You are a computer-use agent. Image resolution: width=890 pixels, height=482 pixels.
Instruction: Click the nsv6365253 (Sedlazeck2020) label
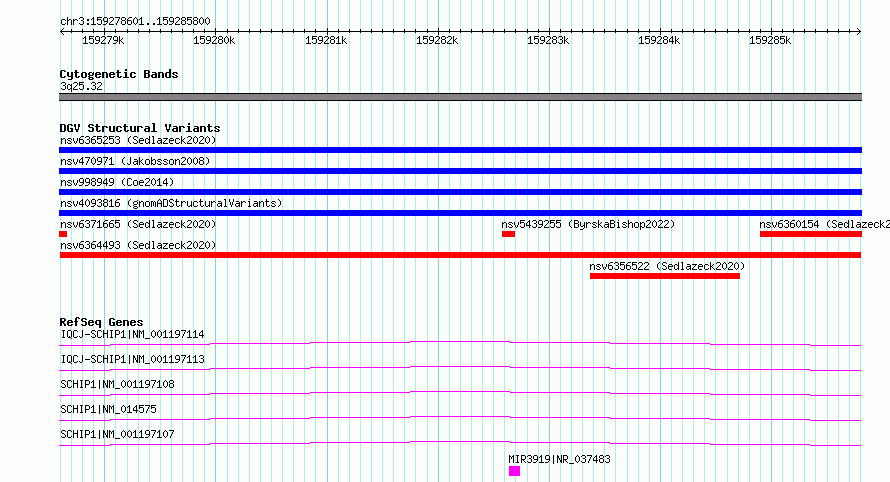pyautogui.click(x=138, y=140)
